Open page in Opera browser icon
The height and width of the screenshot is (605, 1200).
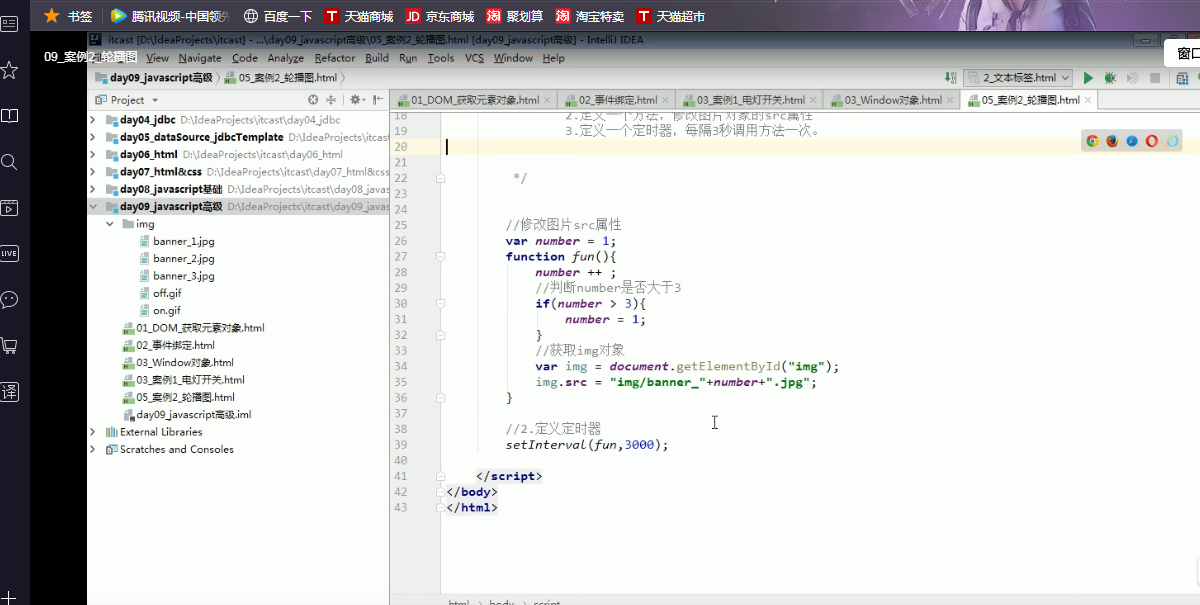coord(1152,142)
